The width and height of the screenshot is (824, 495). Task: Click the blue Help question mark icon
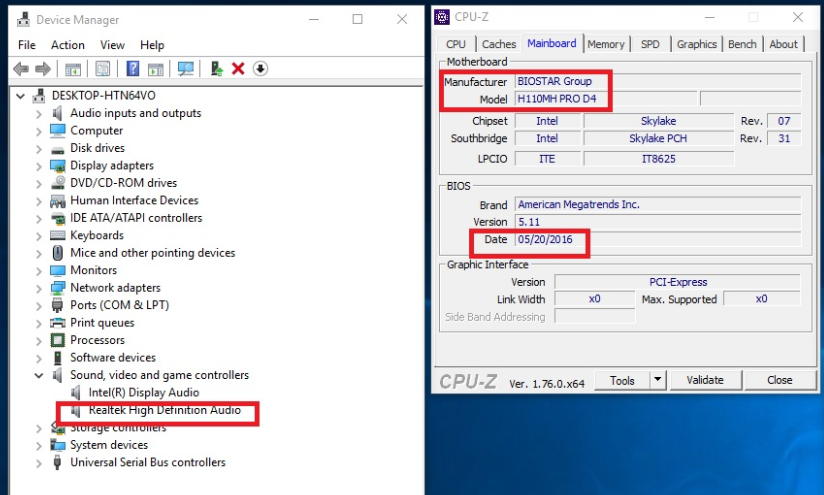click(x=132, y=68)
